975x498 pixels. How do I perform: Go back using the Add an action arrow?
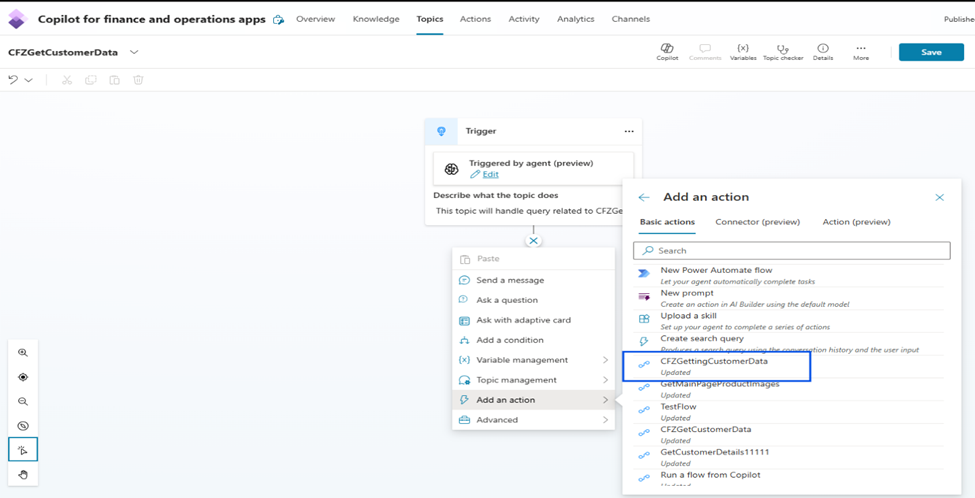click(644, 197)
